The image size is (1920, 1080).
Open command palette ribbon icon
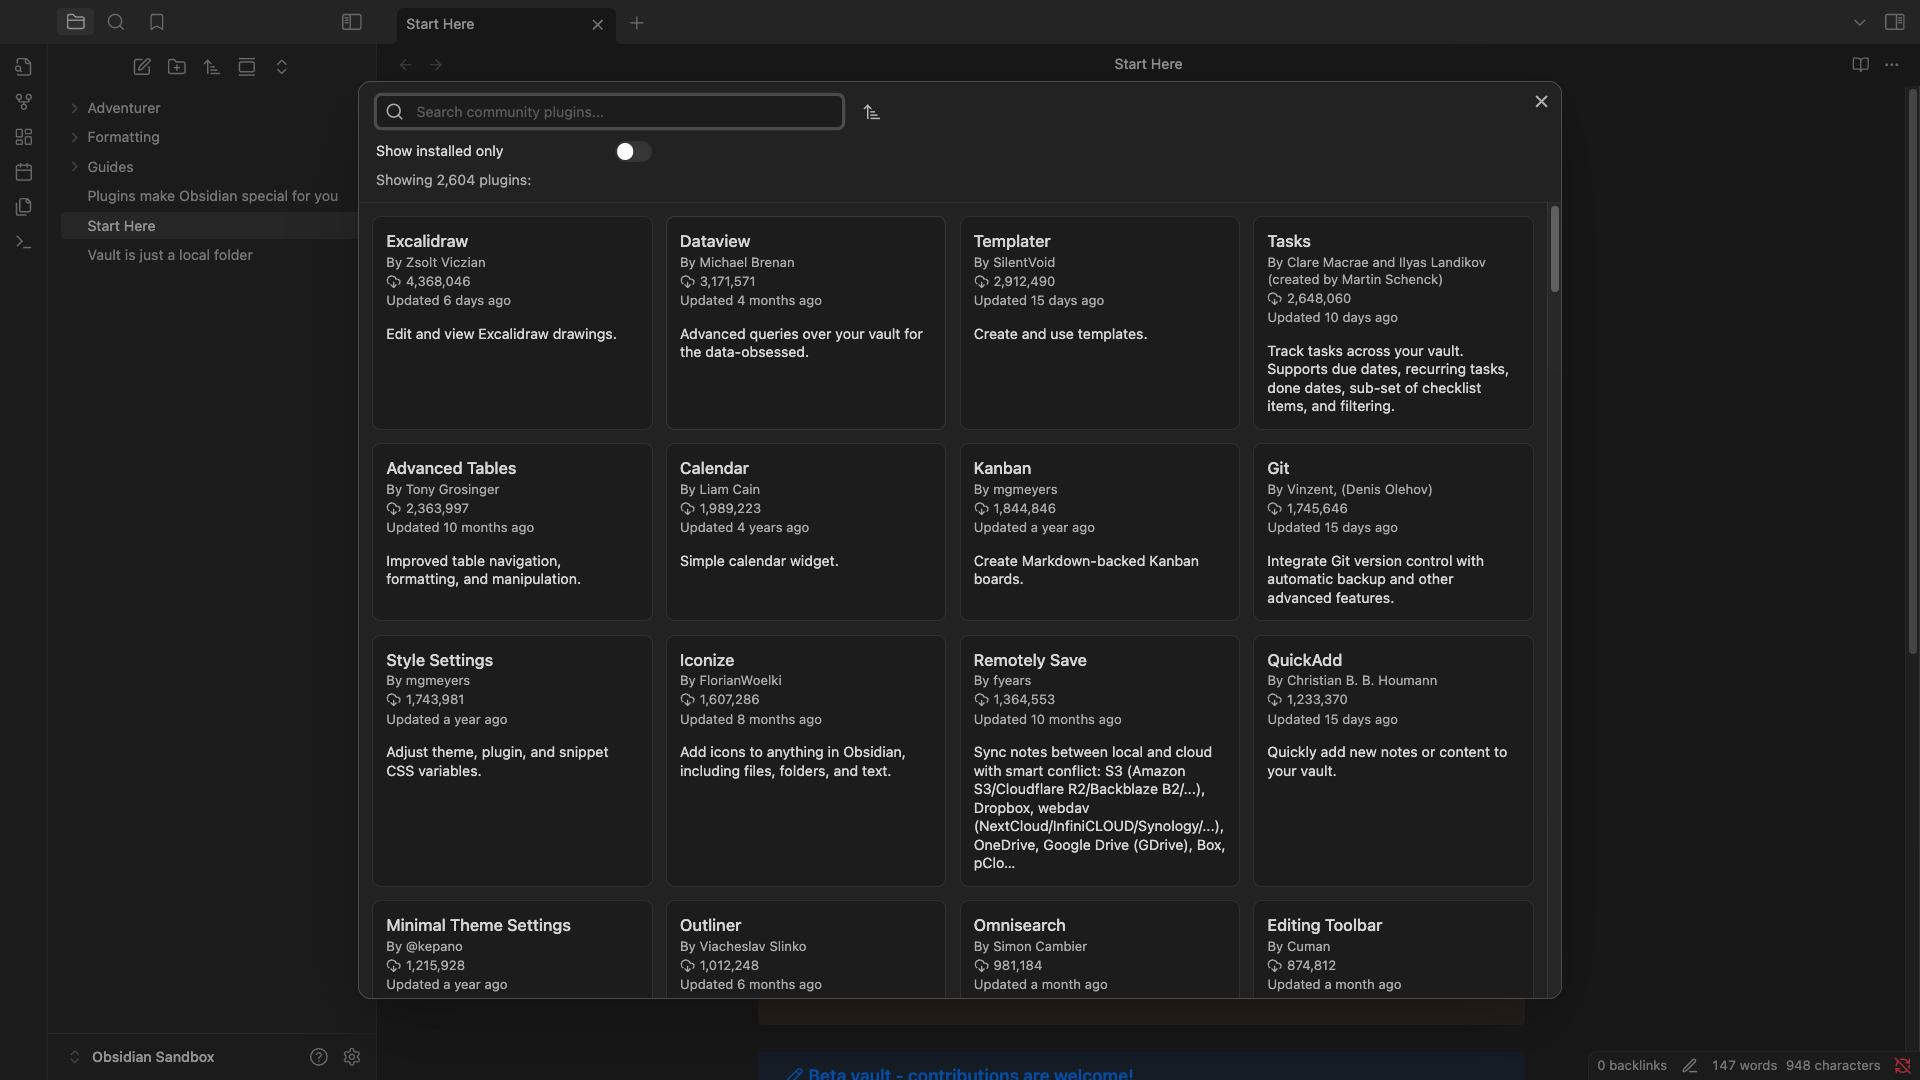(x=24, y=242)
